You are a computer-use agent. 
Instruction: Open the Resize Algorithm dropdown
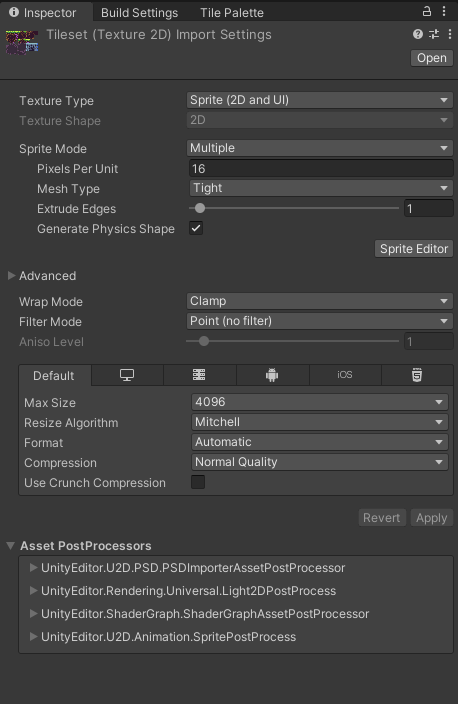(x=320, y=422)
